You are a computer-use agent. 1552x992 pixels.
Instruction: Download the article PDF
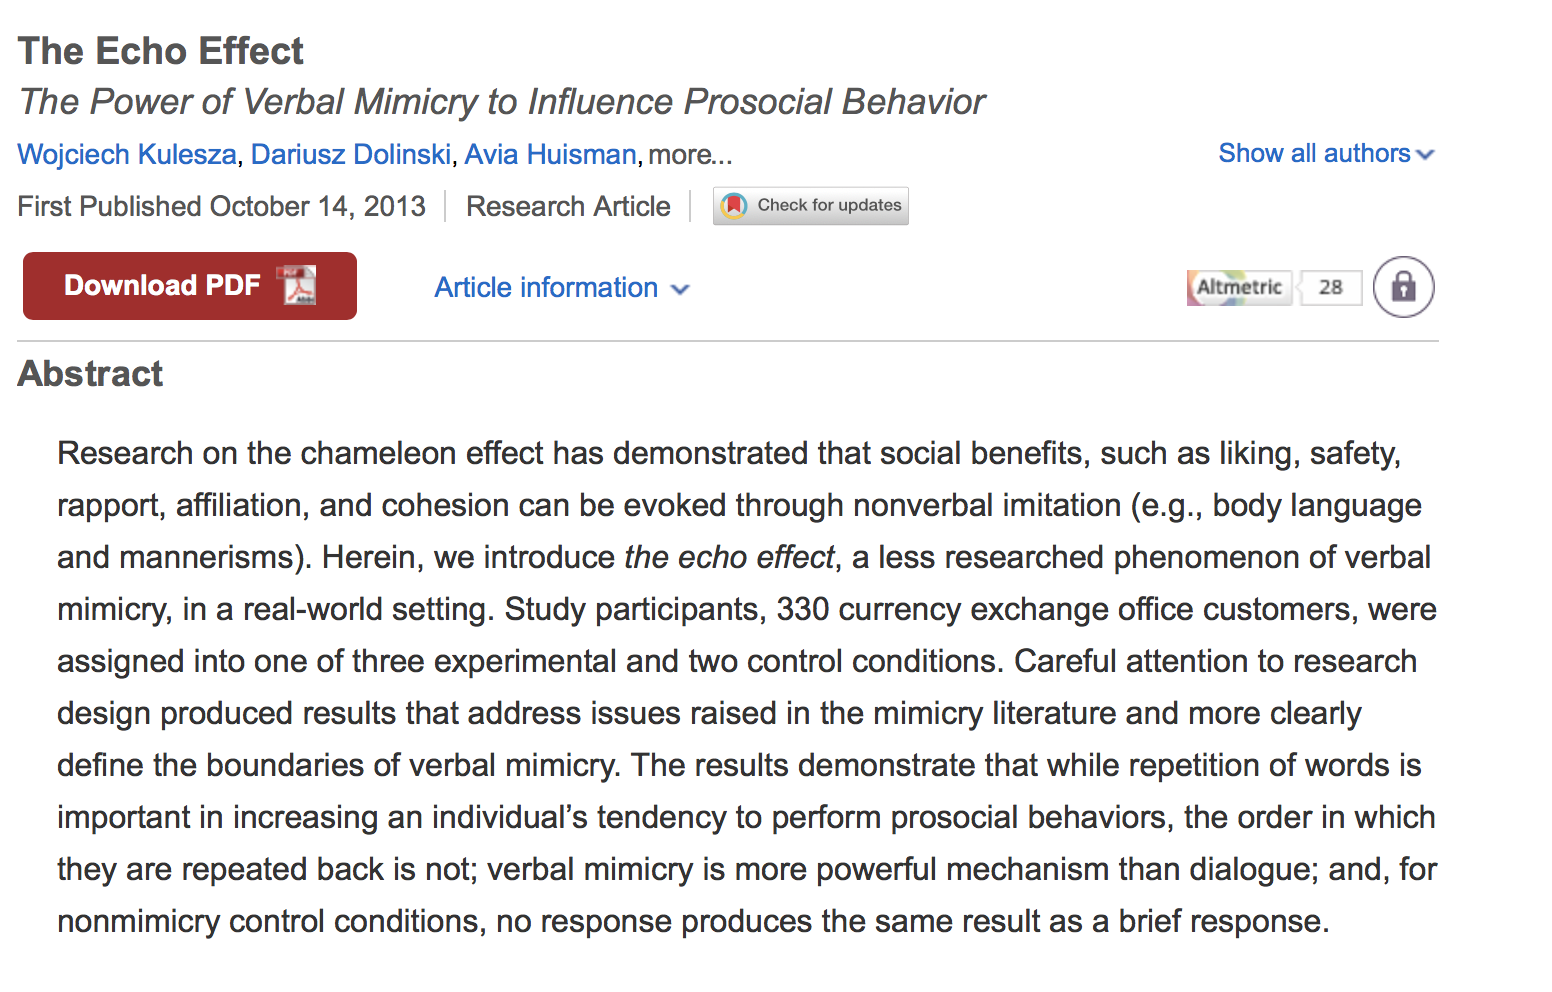click(x=190, y=286)
